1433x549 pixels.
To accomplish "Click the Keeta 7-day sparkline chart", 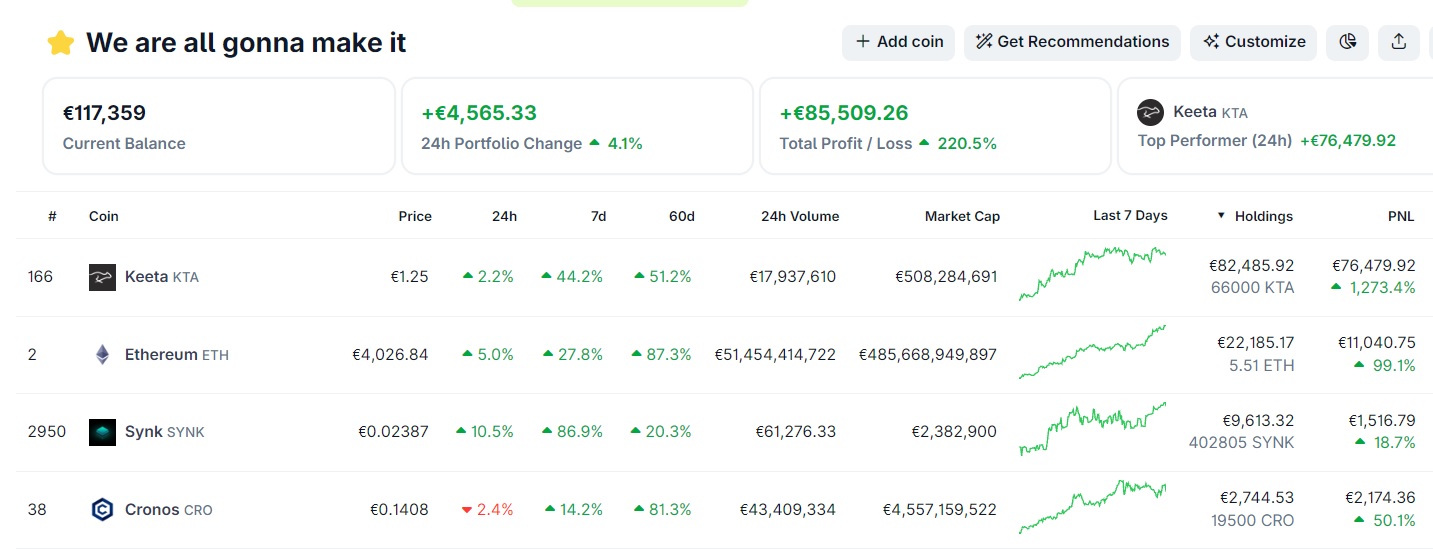I will click(x=1092, y=273).
